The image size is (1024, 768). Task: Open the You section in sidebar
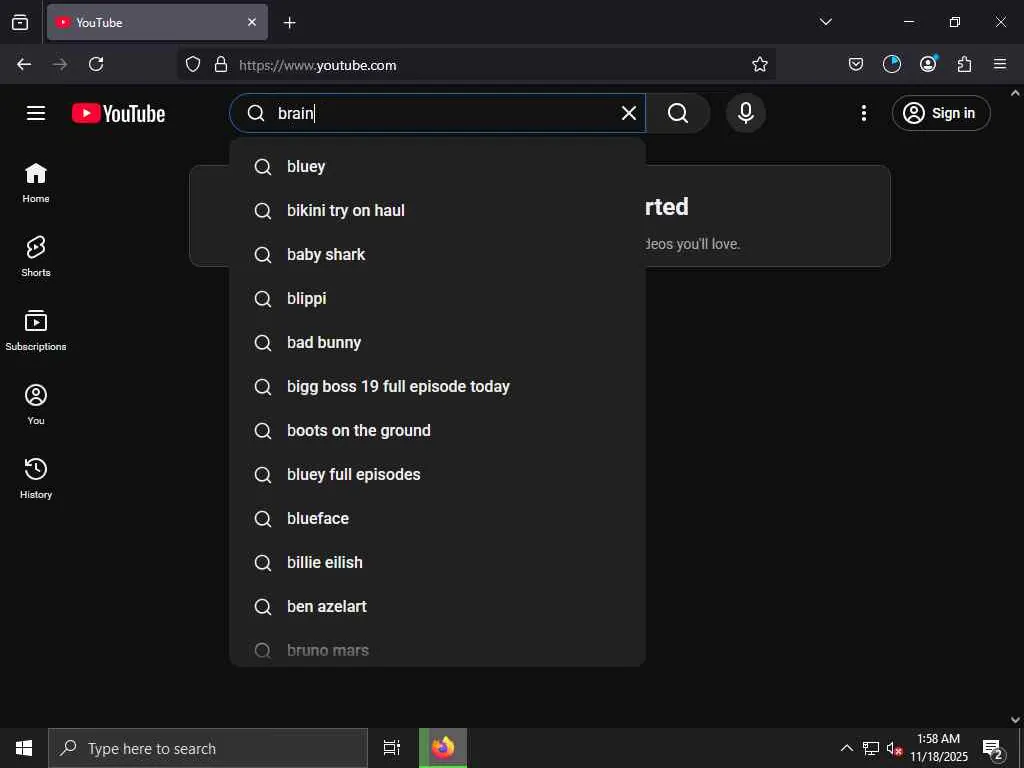(x=36, y=405)
